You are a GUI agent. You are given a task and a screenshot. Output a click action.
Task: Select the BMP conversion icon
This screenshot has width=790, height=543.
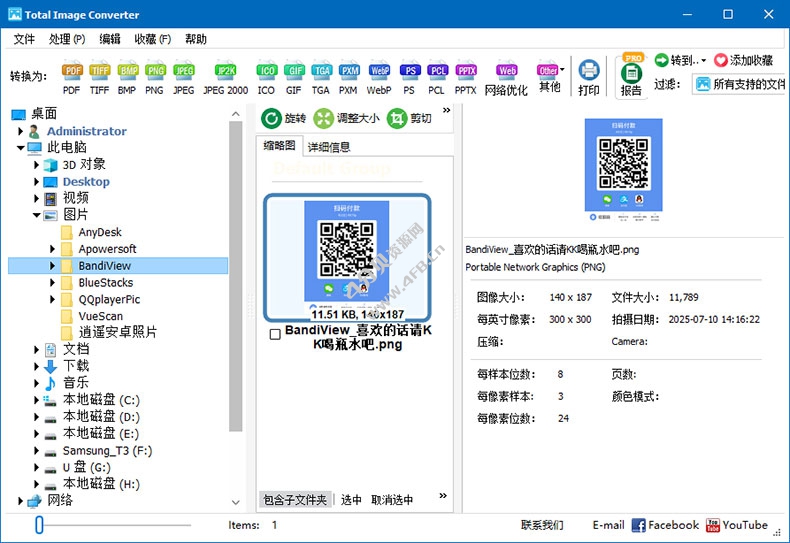click(127, 77)
